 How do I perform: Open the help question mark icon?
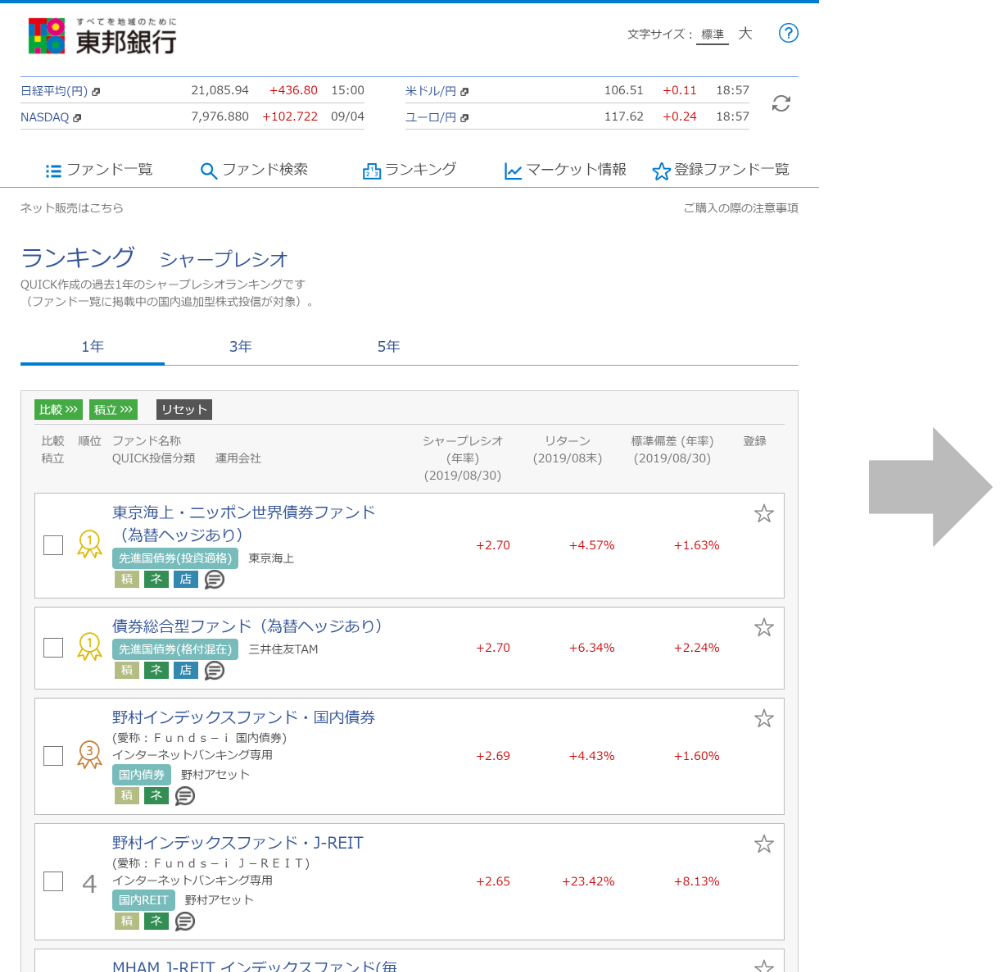point(788,33)
